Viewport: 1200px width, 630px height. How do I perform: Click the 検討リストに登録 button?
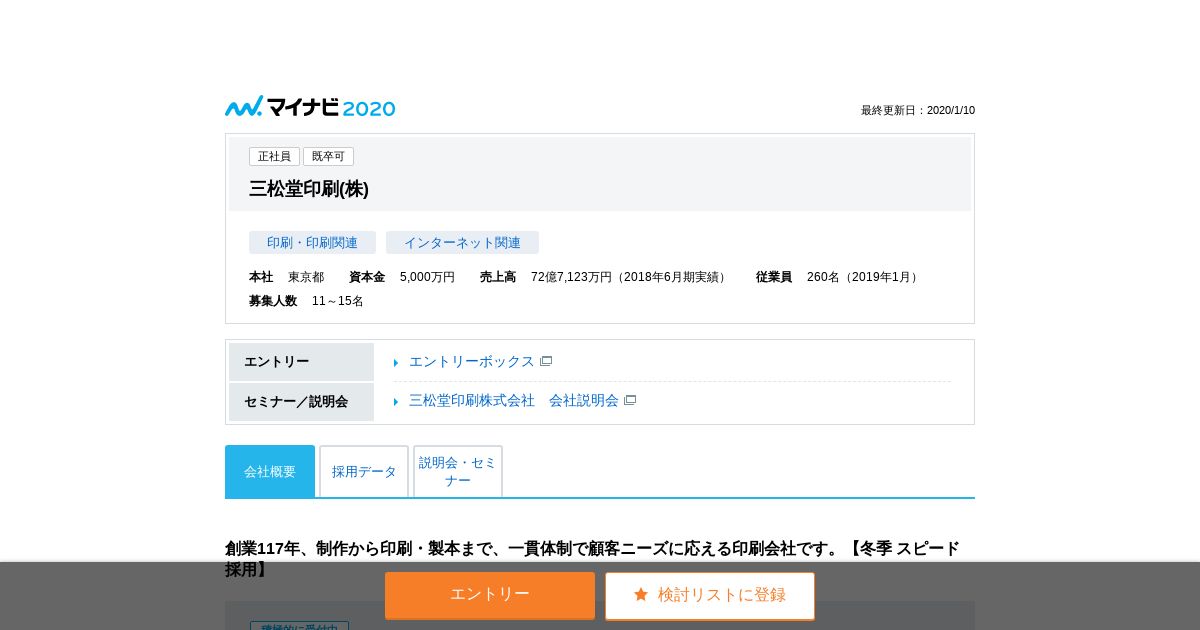[x=710, y=596]
